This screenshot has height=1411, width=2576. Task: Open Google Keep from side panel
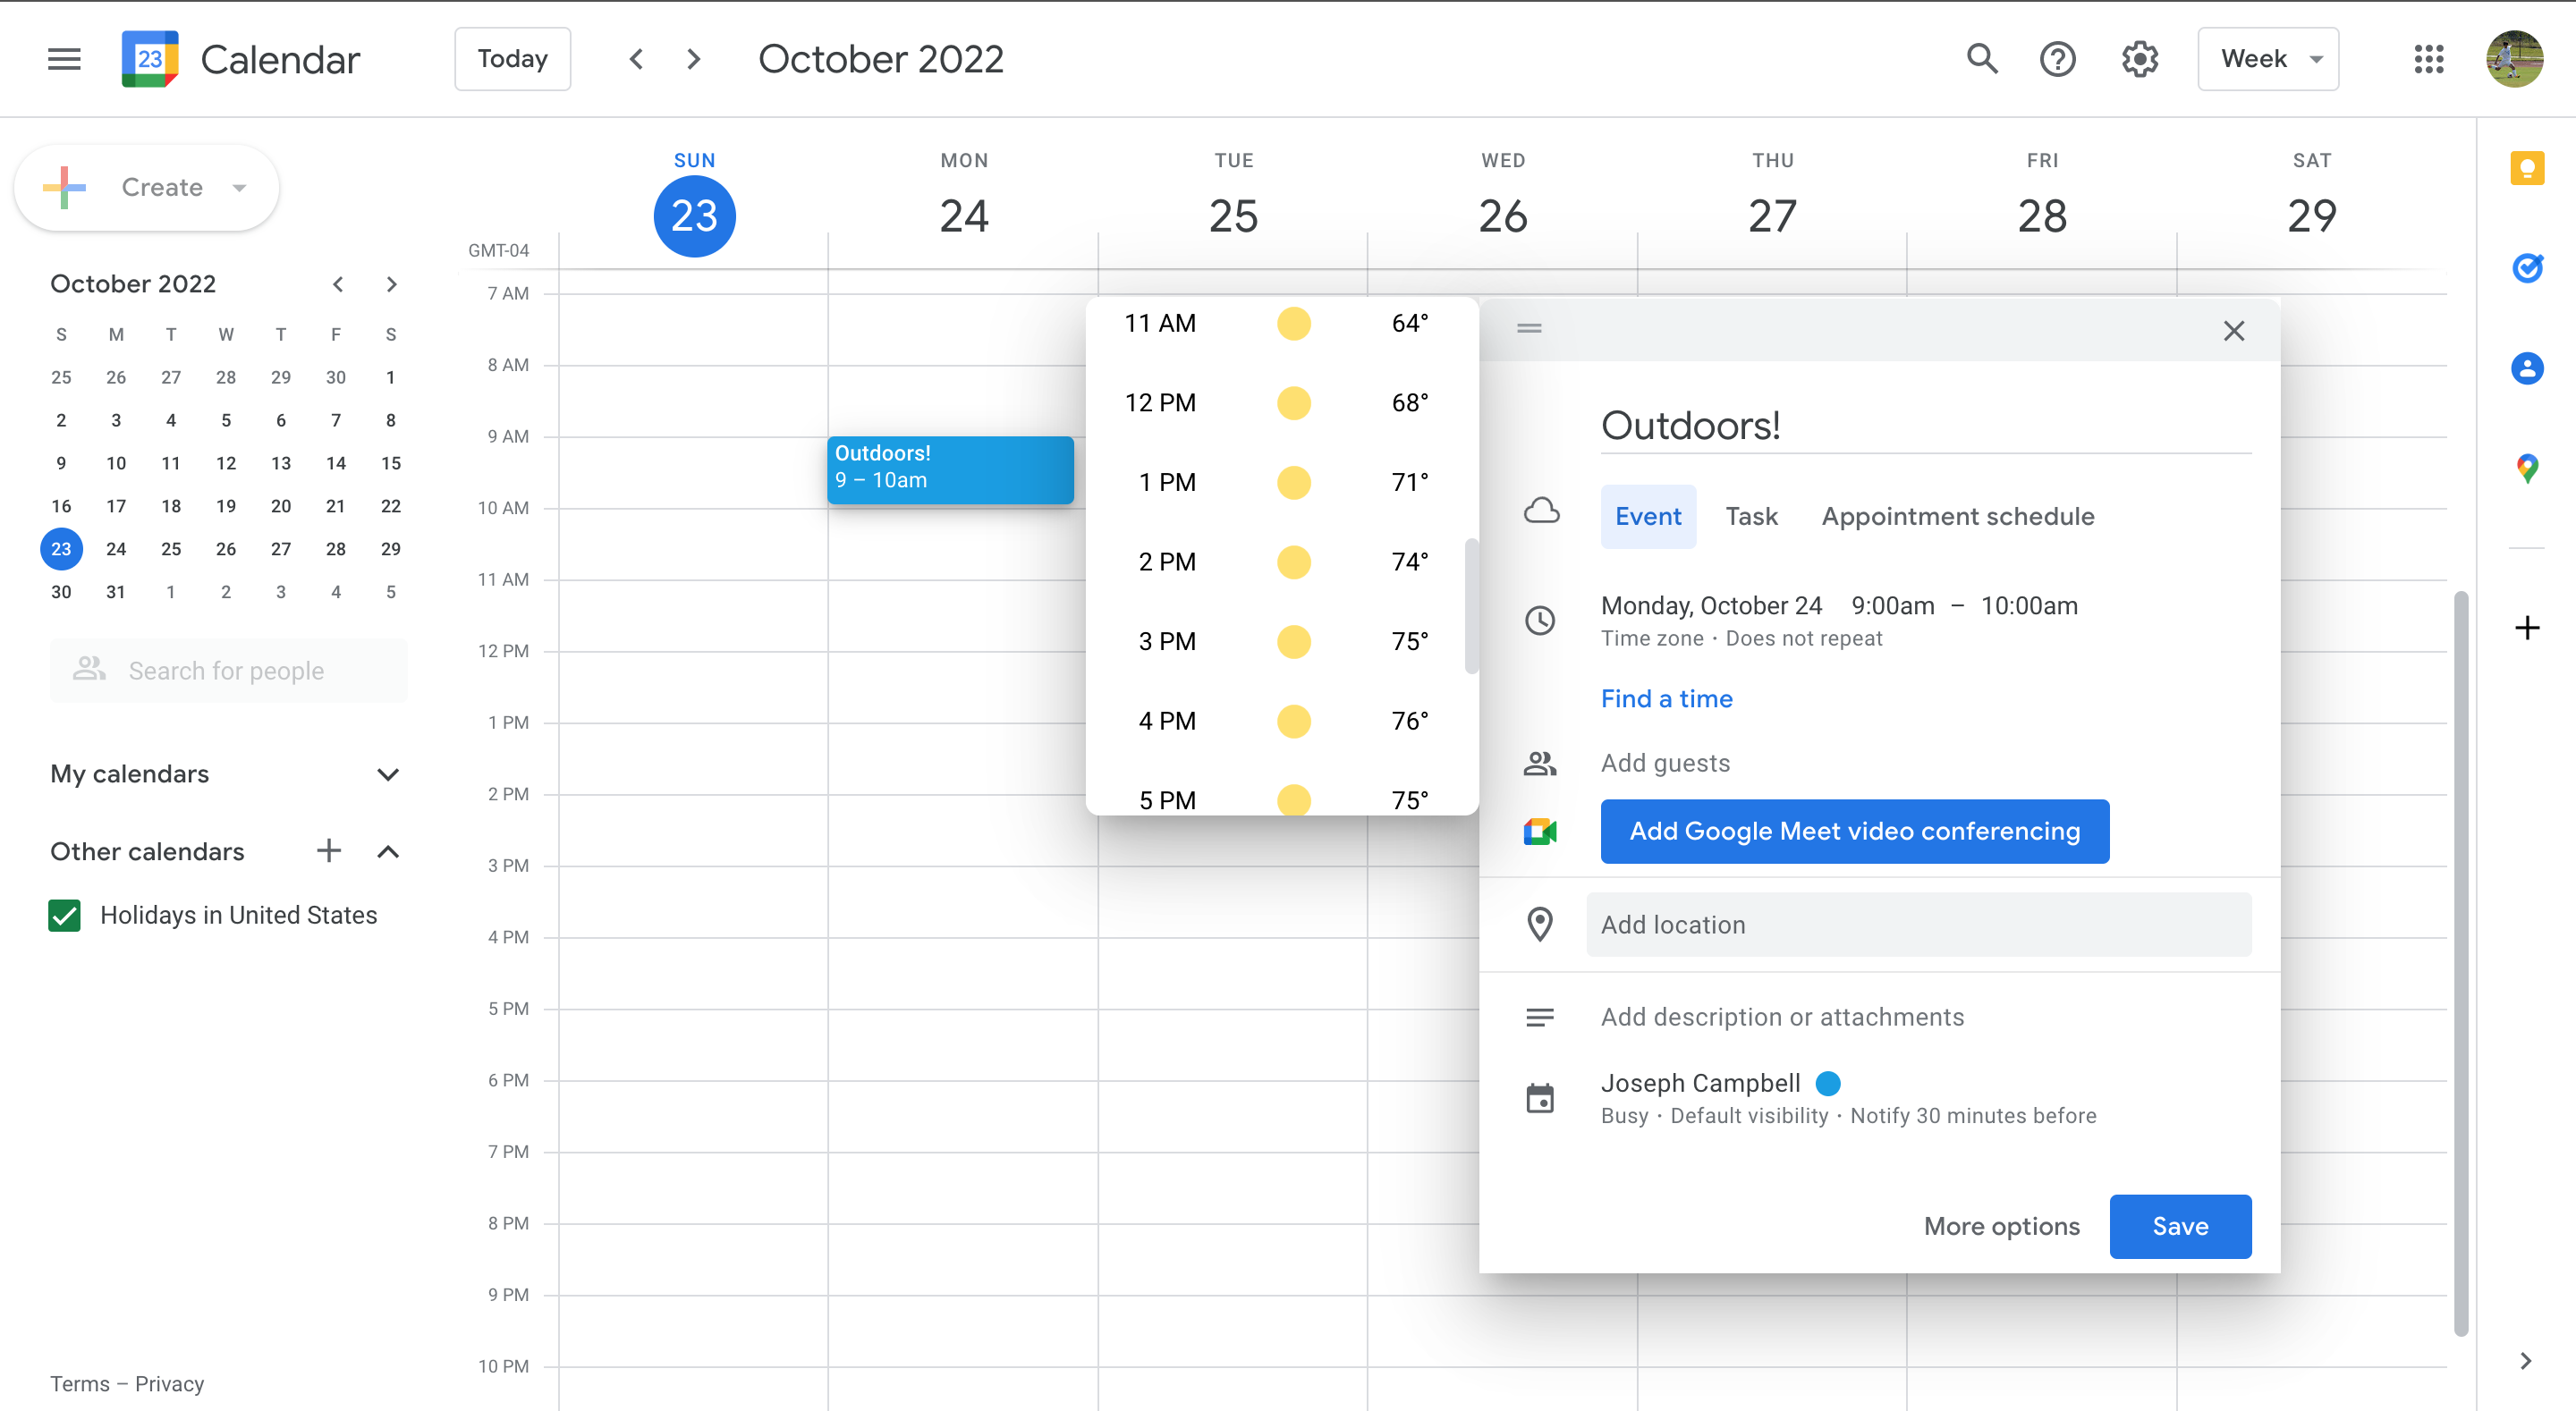(x=2527, y=168)
